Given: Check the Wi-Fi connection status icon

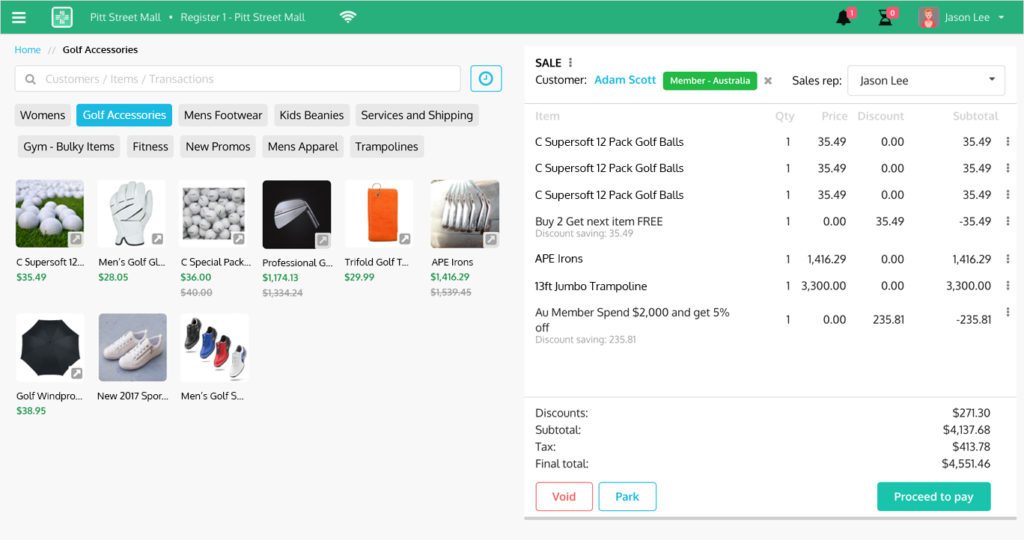Looking at the screenshot, I should [348, 17].
